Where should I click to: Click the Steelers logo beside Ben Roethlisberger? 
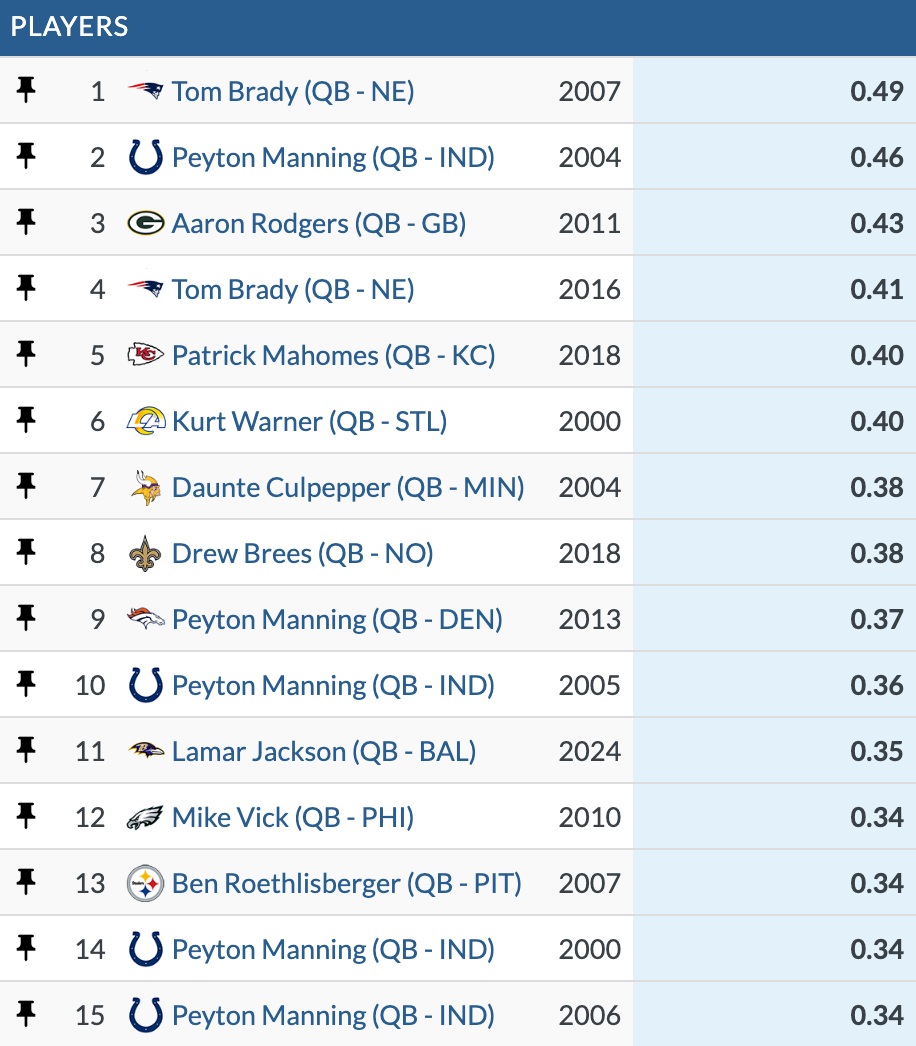[x=145, y=883]
